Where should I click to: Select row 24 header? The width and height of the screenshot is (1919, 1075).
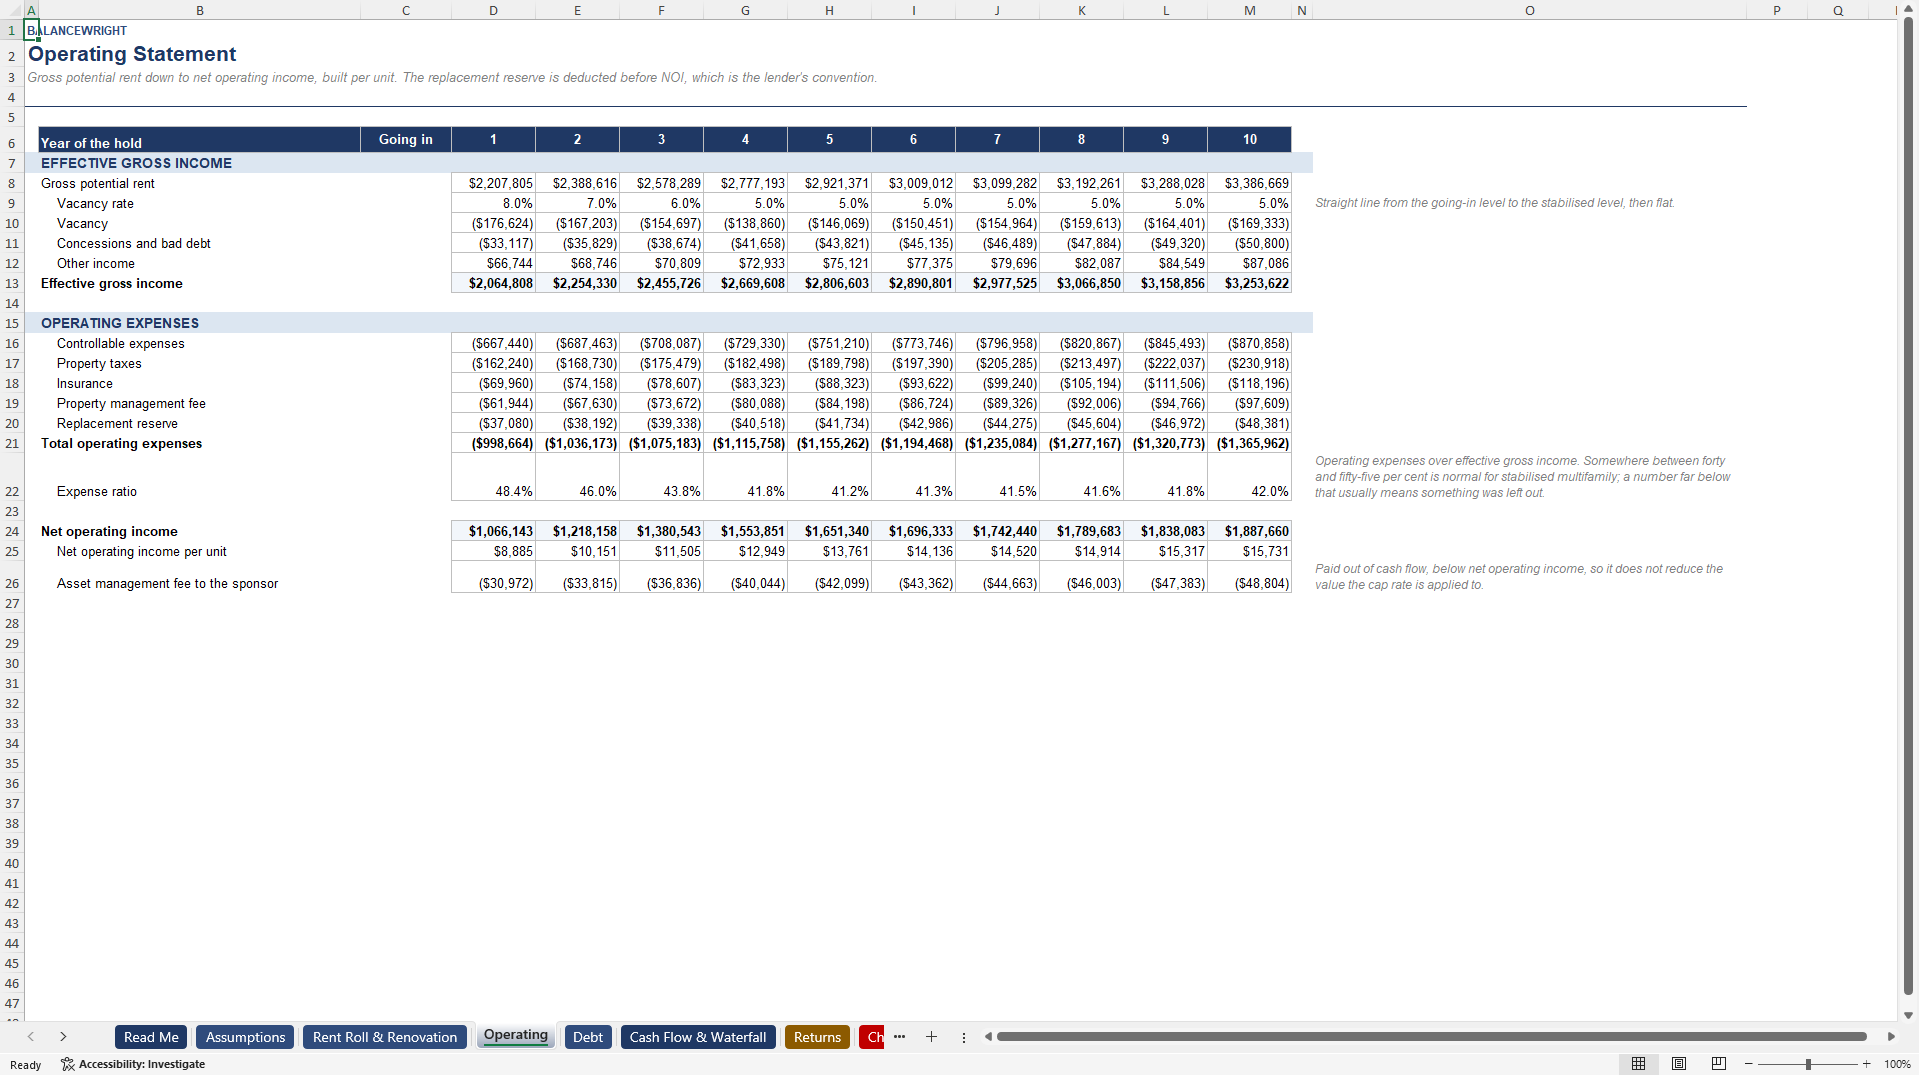pyautogui.click(x=12, y=531)
